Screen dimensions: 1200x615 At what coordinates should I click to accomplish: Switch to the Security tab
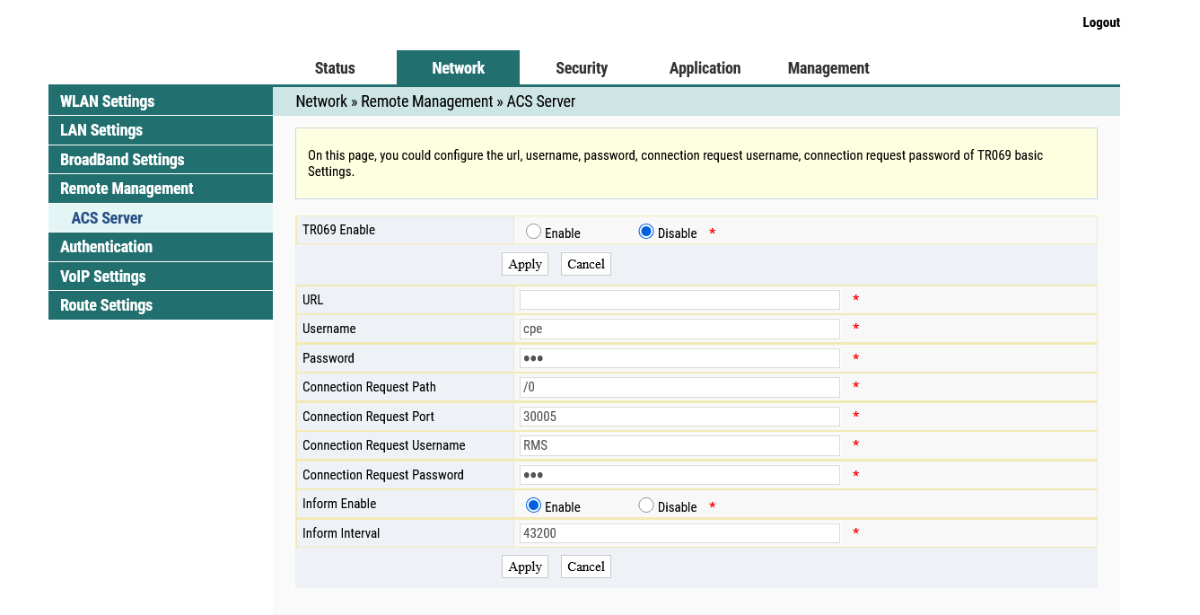581,68
